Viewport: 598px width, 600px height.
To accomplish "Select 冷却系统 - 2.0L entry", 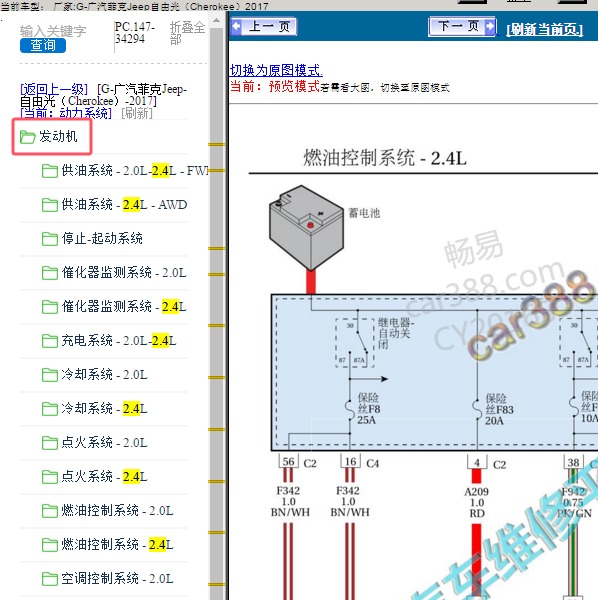I will pos(104,375).
